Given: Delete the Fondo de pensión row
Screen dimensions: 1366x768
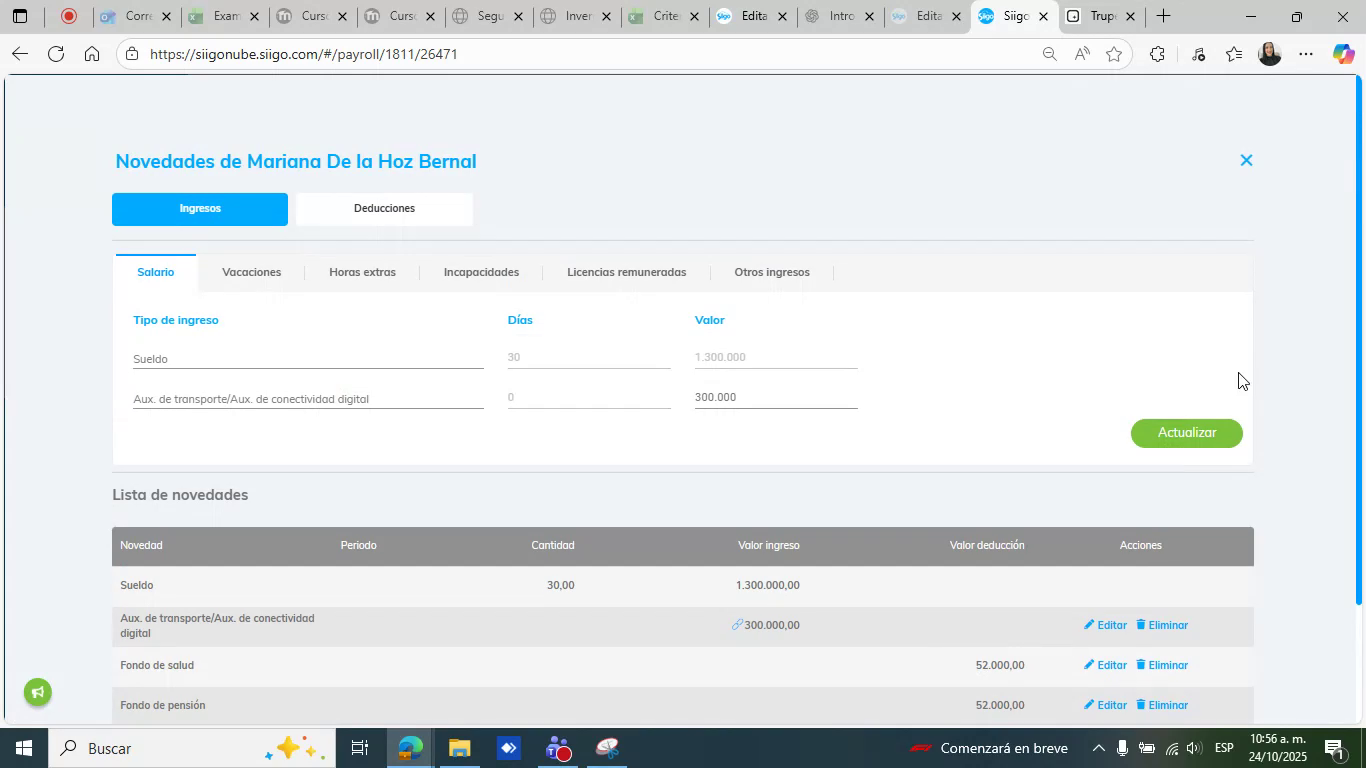Looking at the screenshot, I should [x=1162, y=705].
